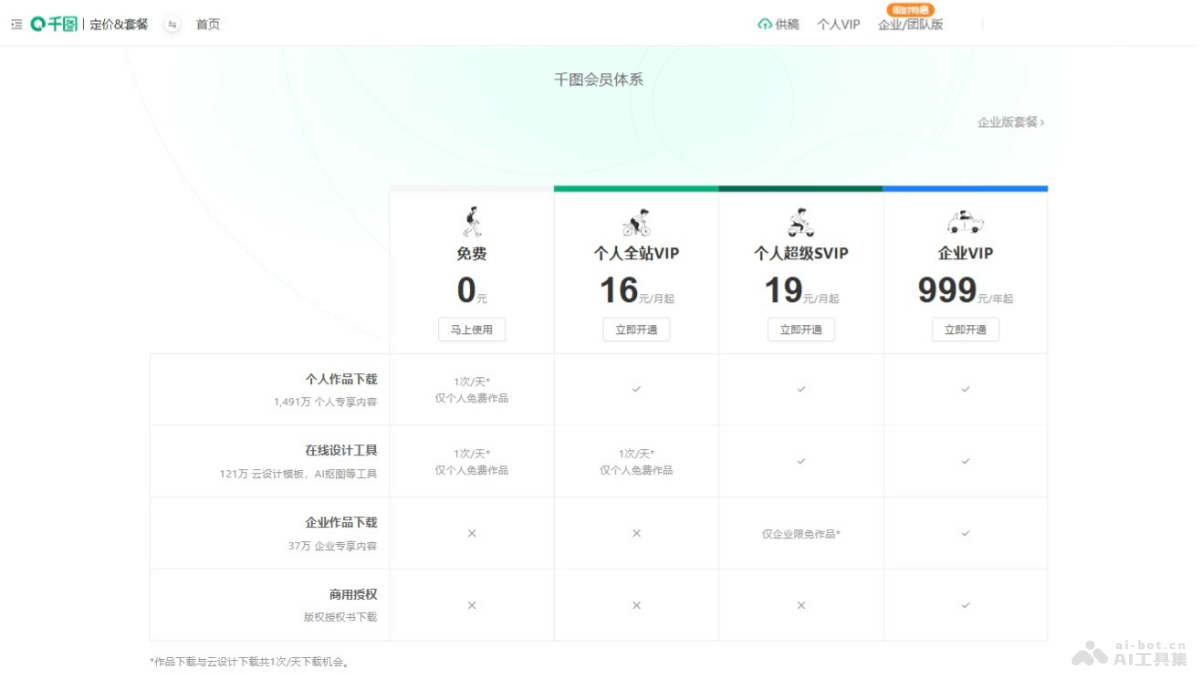Click the X mark under 免费 for 企业作品下载
Screen dimensions: 1200x675
pos(472,533)
